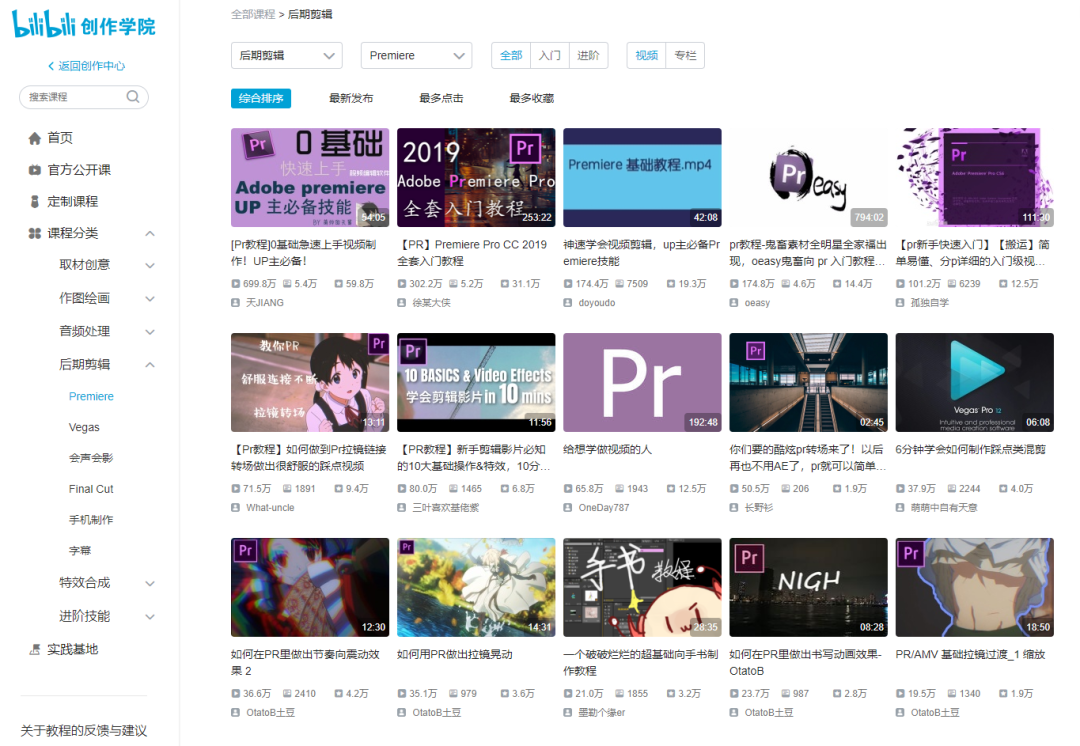Open the 10 BASICS & Video Effects thumbnail
This screenshot has width=1080, height=746.
point(476,382)
